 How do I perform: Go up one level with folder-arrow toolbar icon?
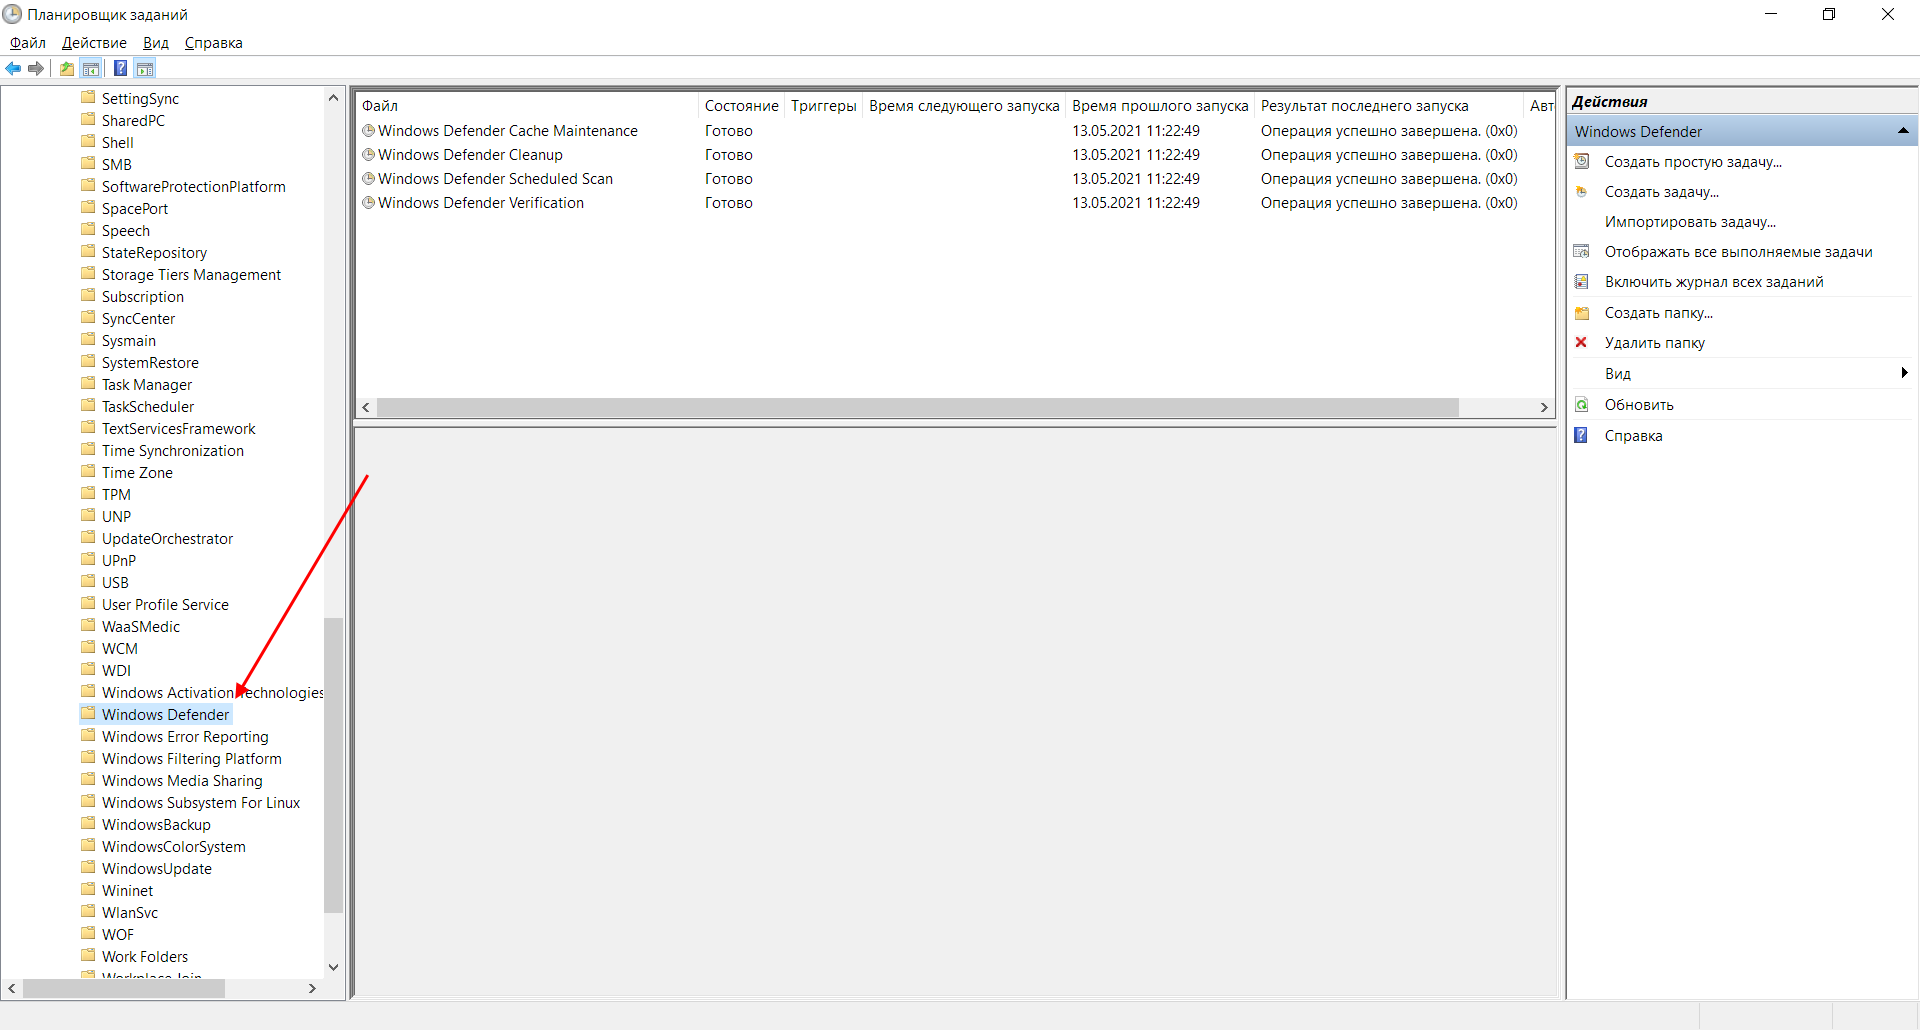click(67, 68)
